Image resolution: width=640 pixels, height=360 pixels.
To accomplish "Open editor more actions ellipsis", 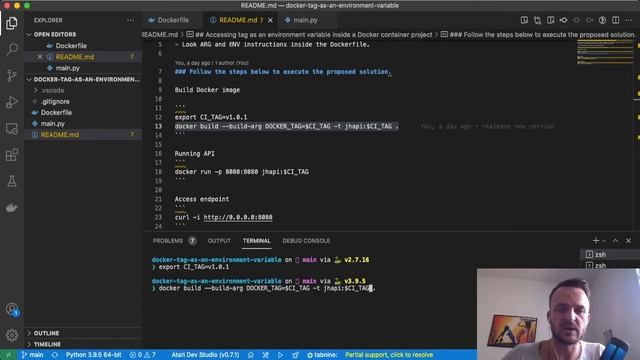I will 629,20.
